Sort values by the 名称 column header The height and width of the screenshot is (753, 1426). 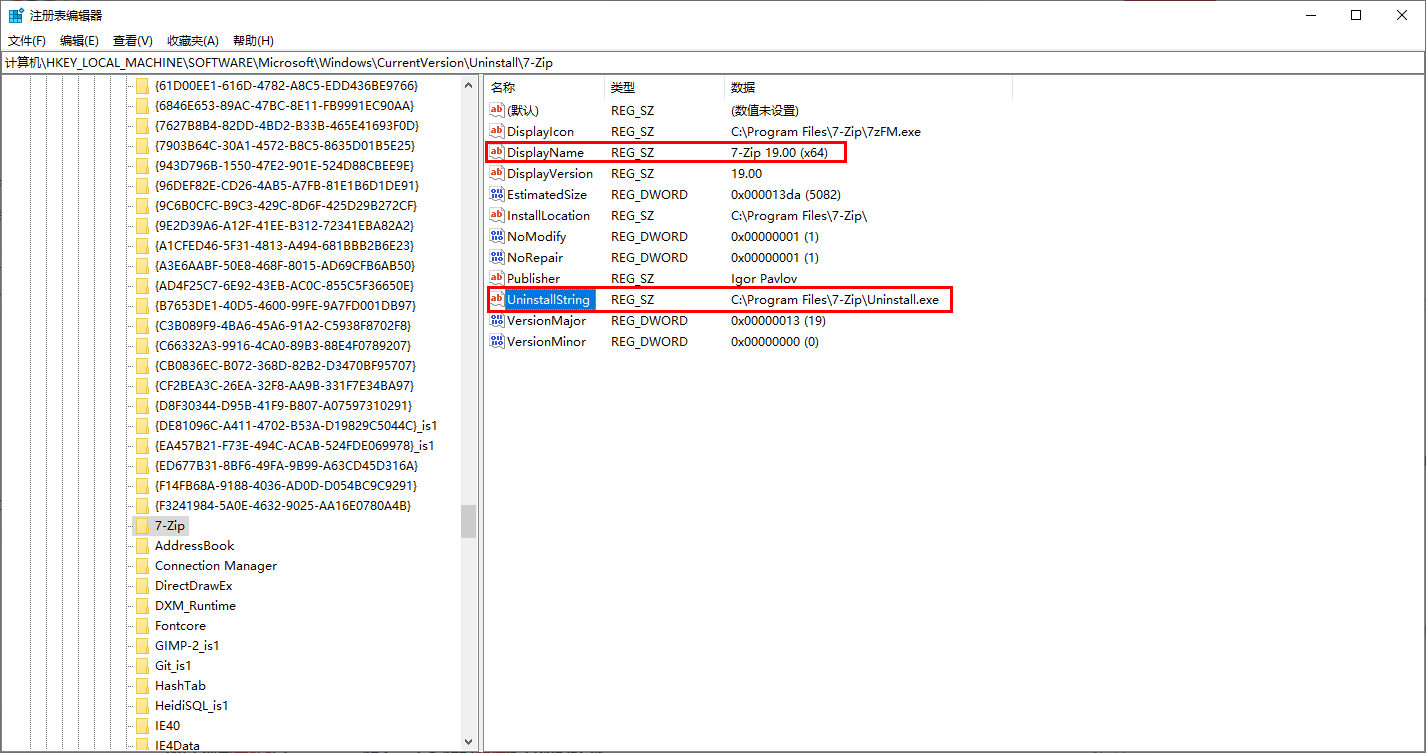545,88
